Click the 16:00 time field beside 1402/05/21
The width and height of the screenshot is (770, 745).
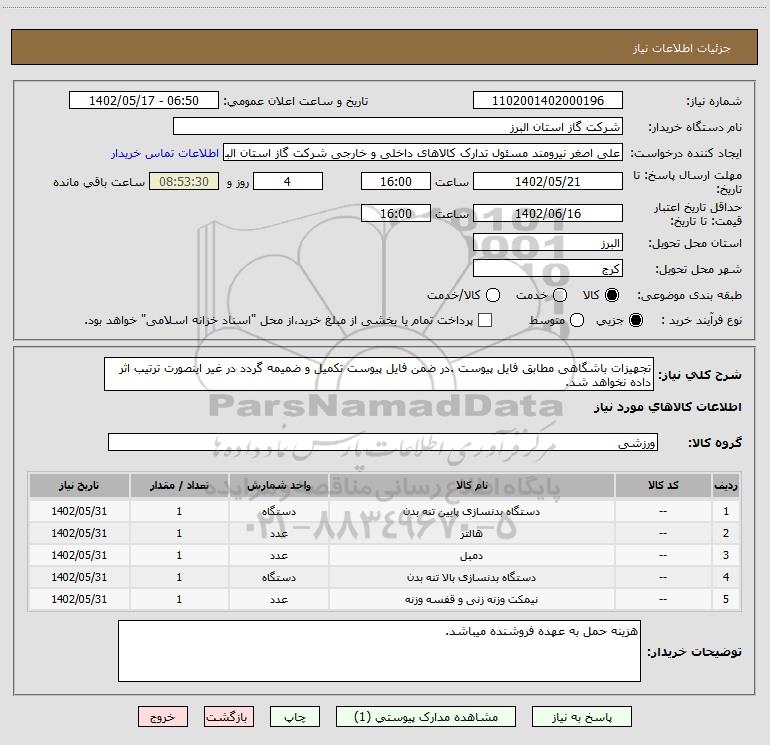pyautogui.click(x=396, y=181)
